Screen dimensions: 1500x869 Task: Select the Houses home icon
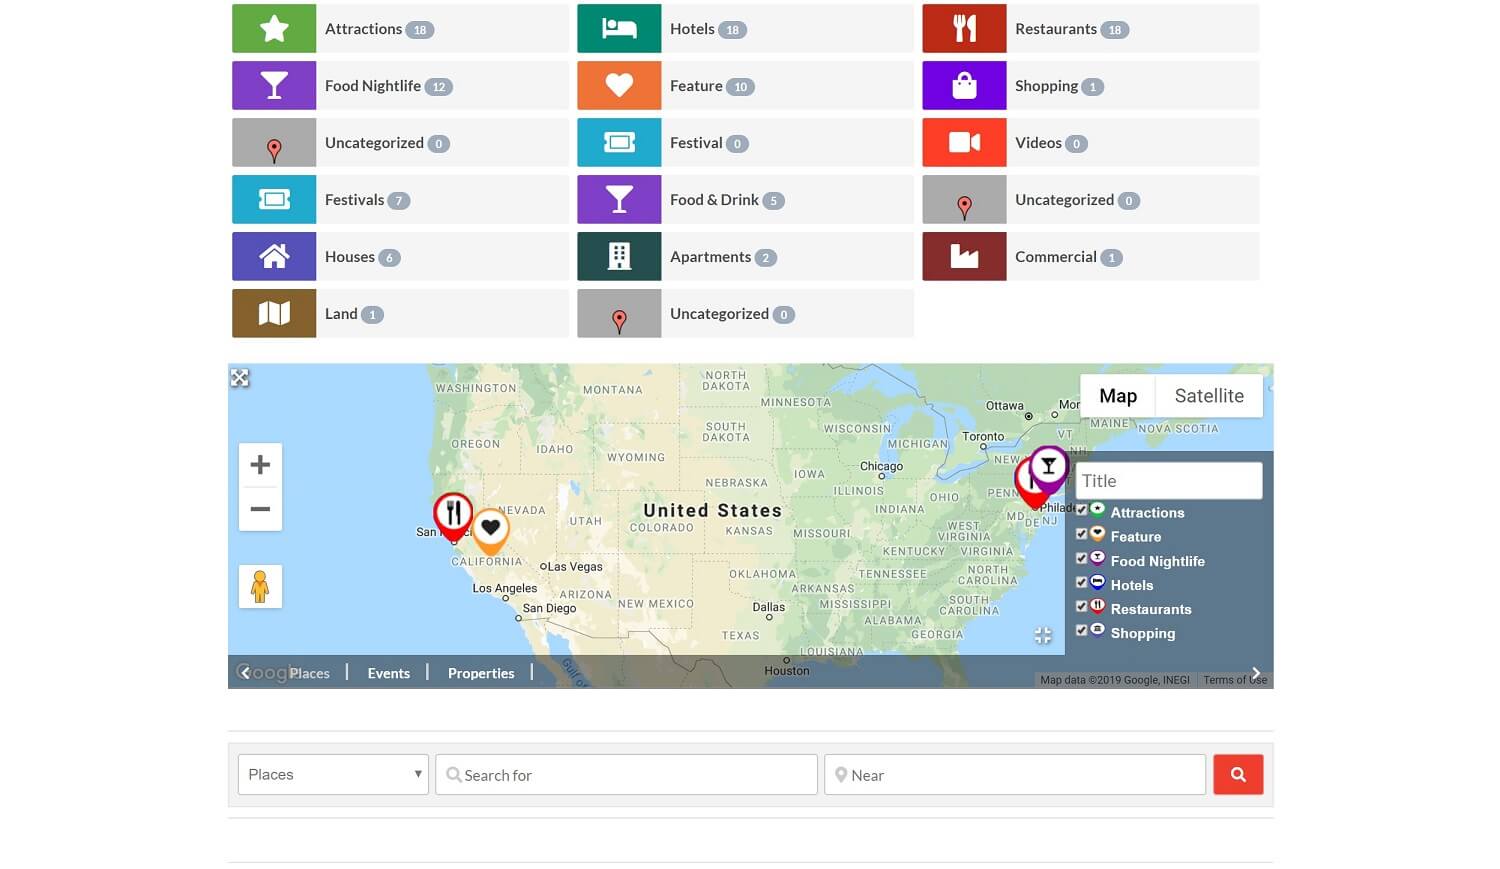(273, 256)
